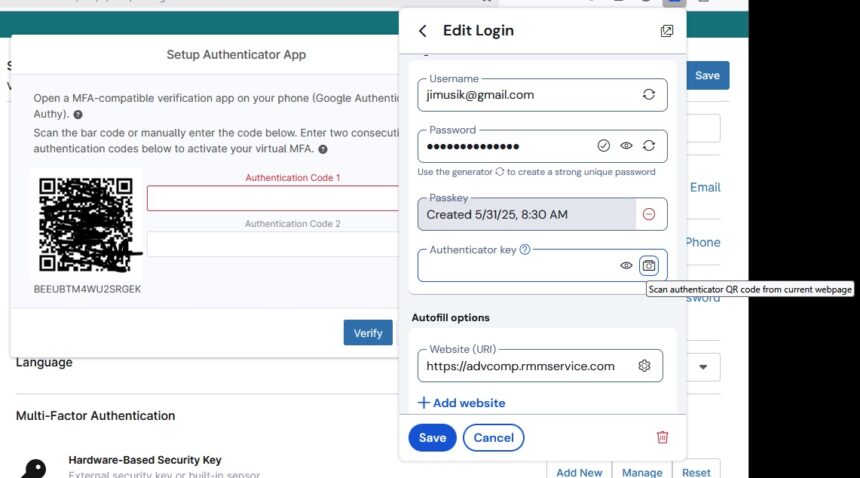The height and width of the screenshot is (478, 860).
Task: Cancel the login edit
Action: point(494,437)
